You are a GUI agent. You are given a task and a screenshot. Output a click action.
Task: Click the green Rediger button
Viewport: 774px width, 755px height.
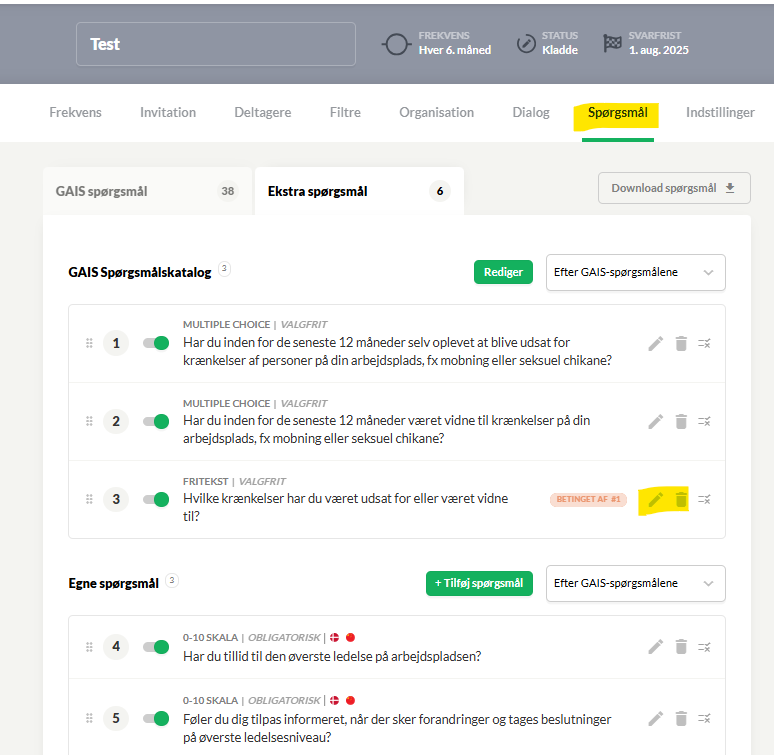click(503, 272)
